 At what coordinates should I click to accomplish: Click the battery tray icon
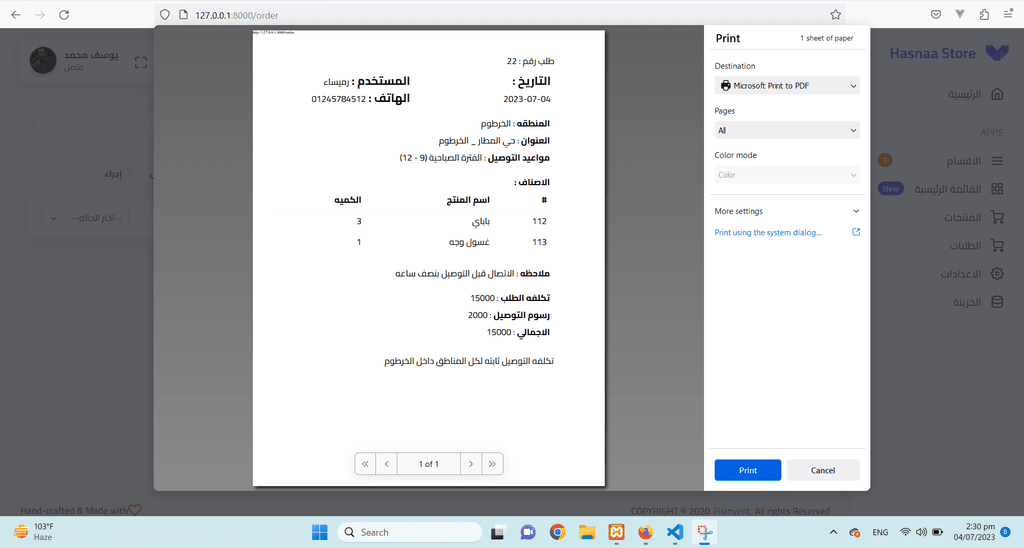(937, 532)
